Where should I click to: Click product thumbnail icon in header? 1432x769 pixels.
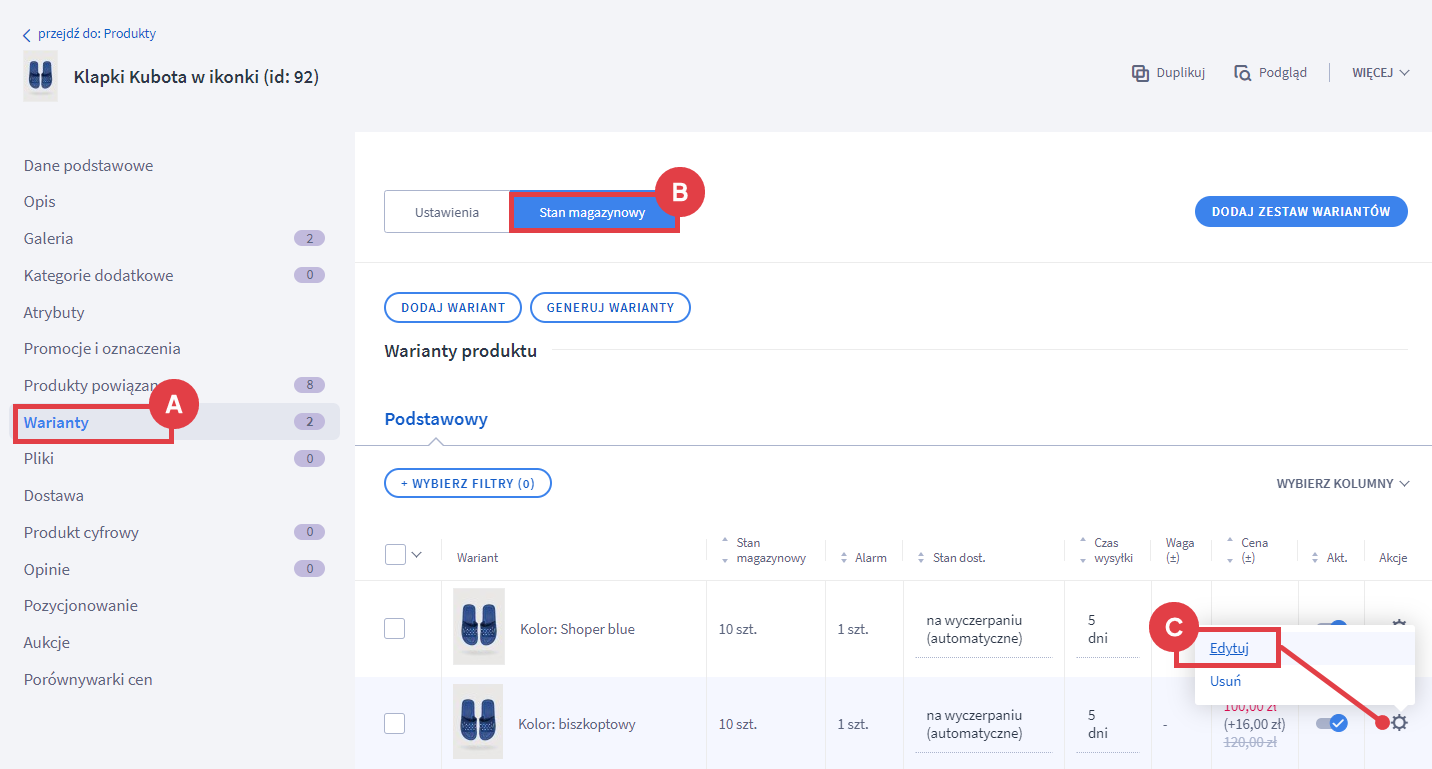coord(40,77)
